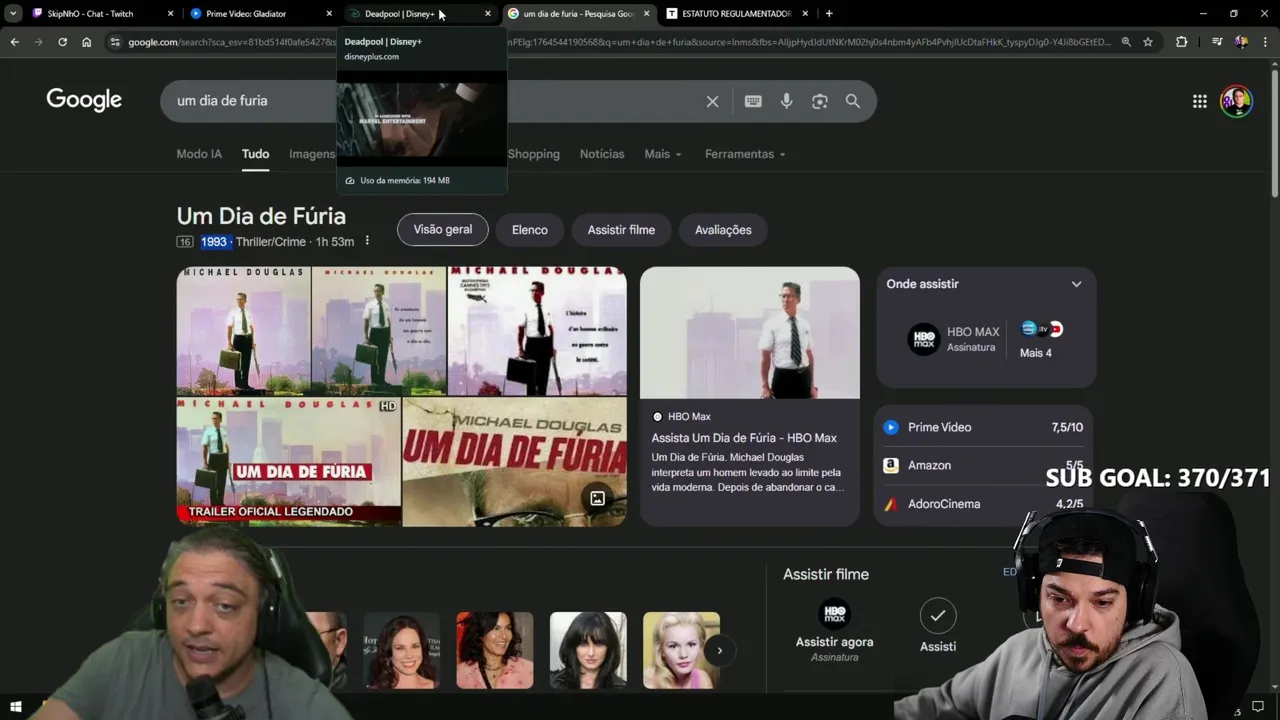This screenshot has width=1280, height=720.
Task: Open the Trailer Oficial Legendado thumbnail
Action: (x=288, y=462)
